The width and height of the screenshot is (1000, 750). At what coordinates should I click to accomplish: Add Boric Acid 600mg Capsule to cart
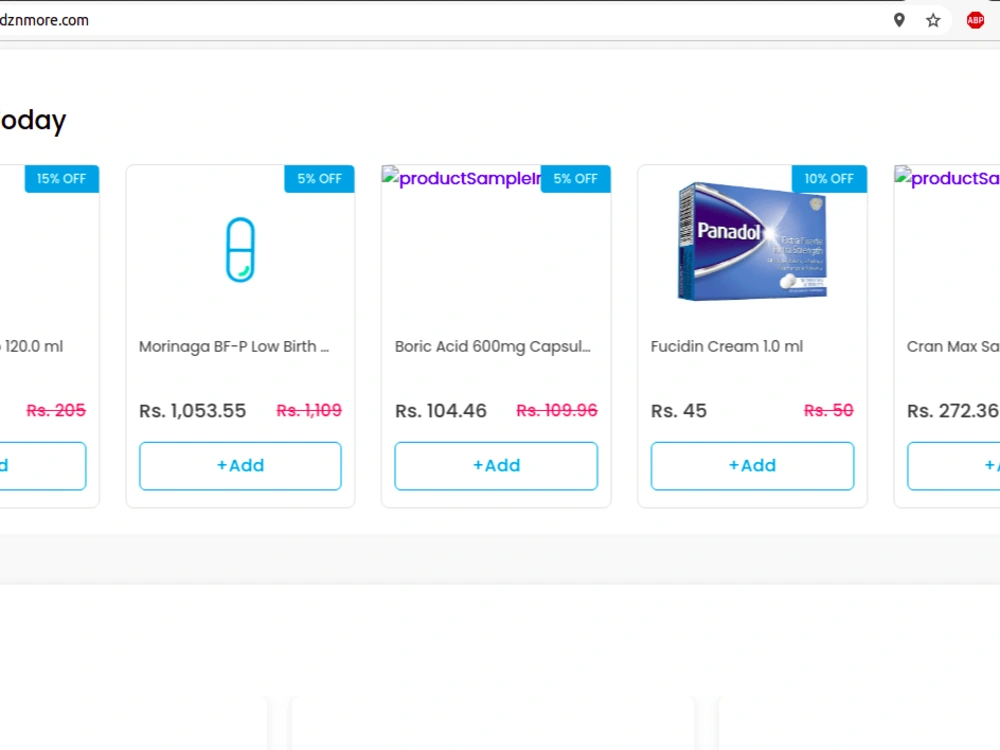click(496, 466)
